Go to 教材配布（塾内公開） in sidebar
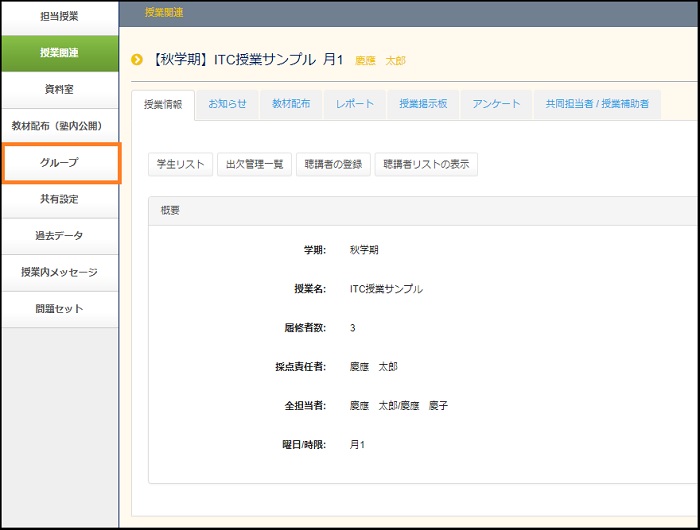 click(x=59, y=126)
